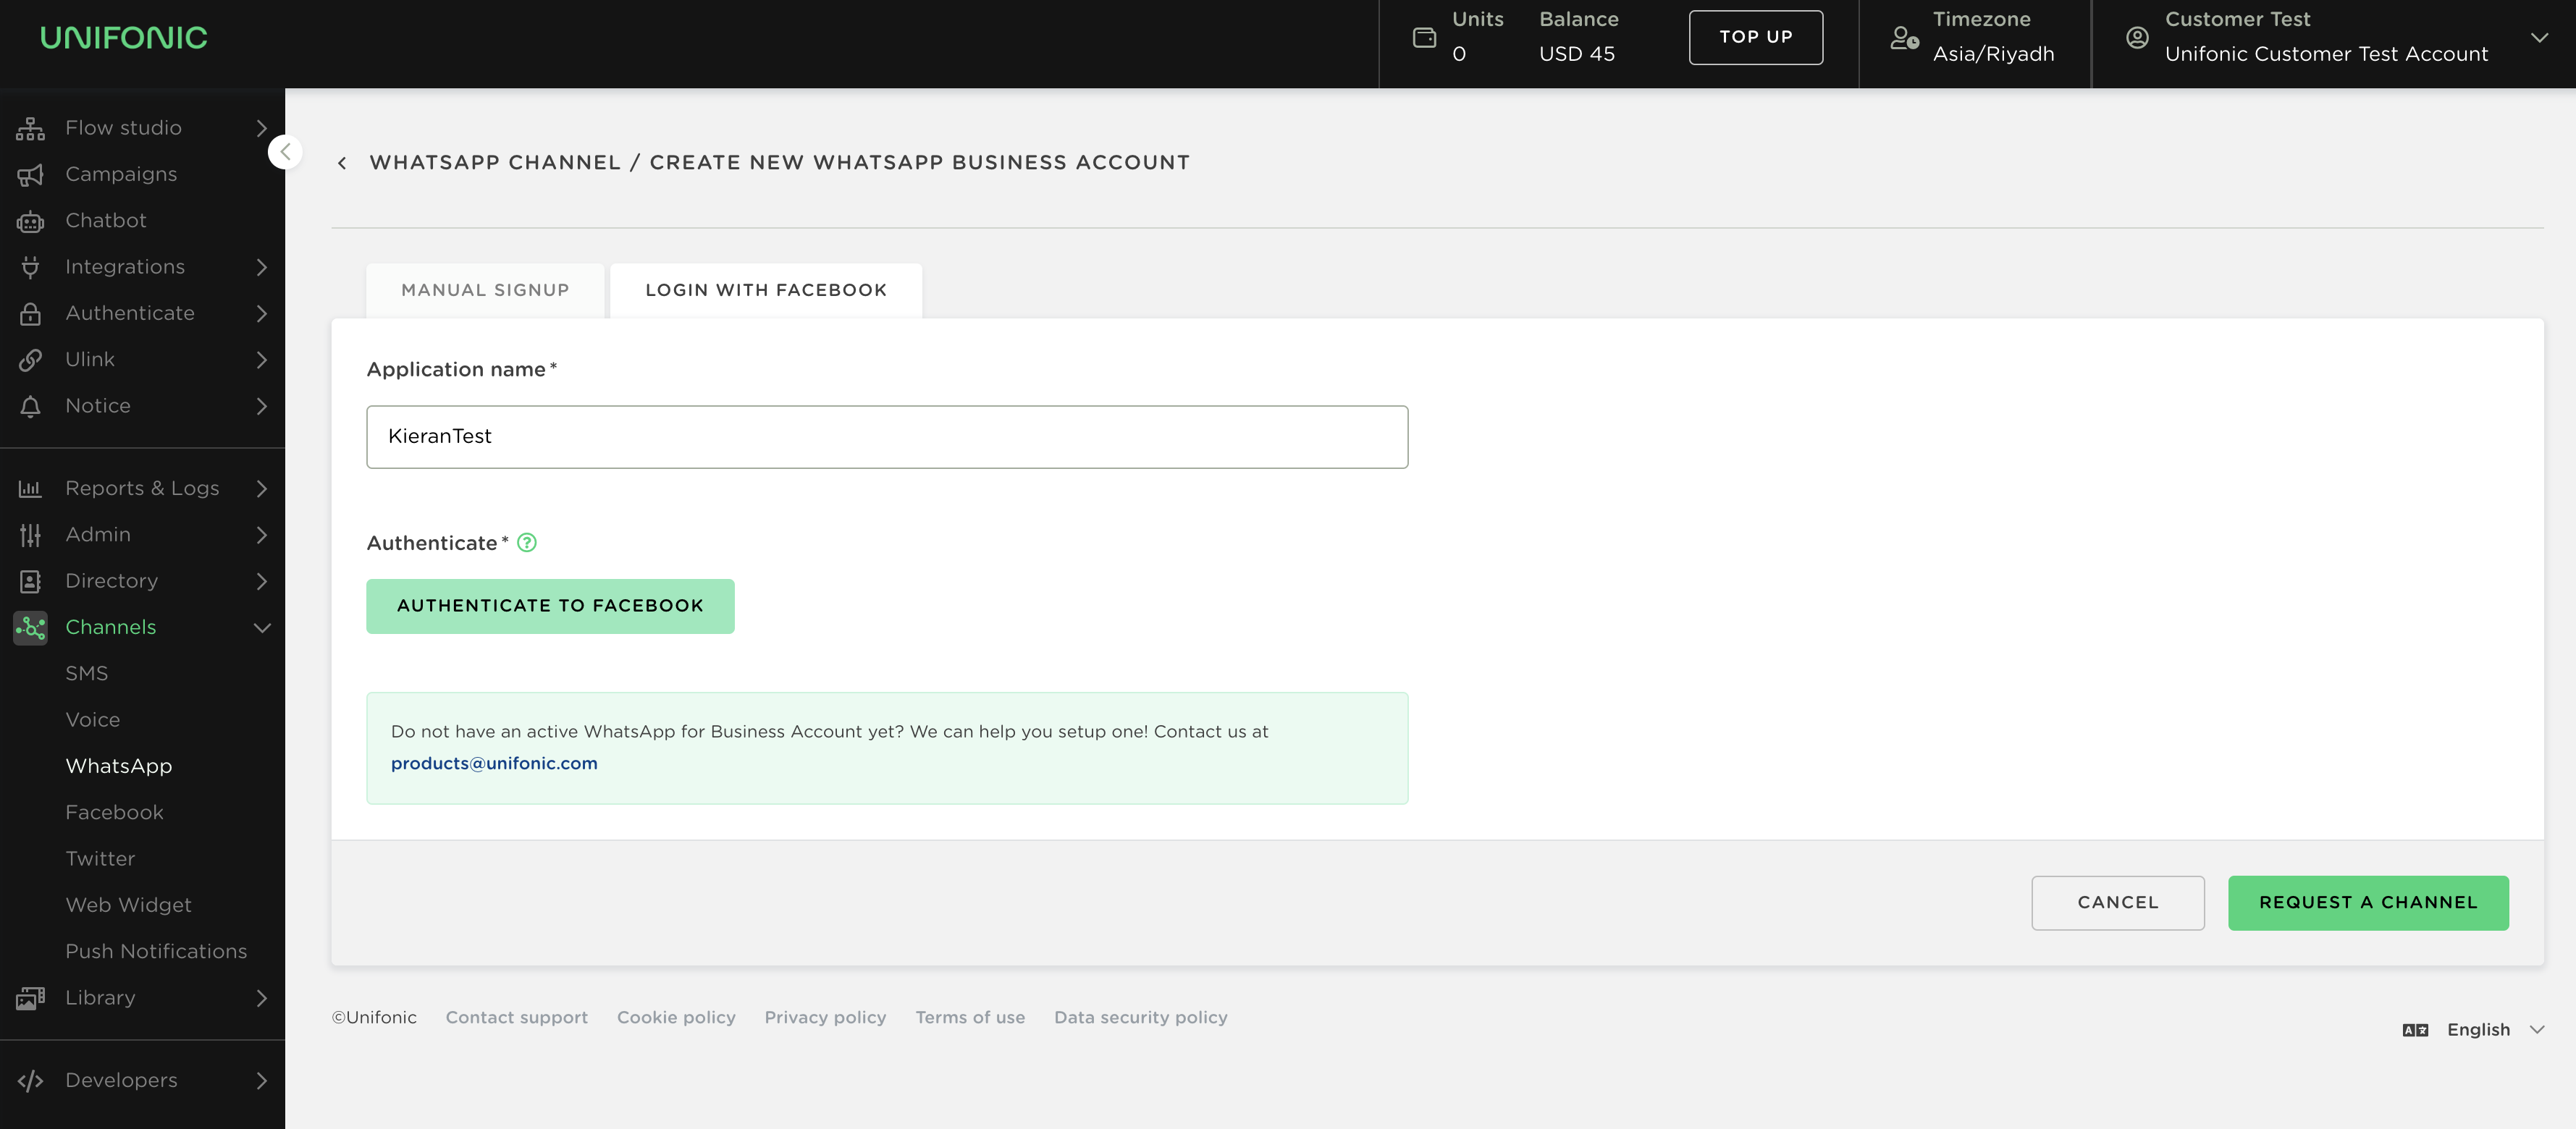Switch to the Manual Signup tab
This screenshot has width=2576, height=1129.
click(x=485, y=291)
